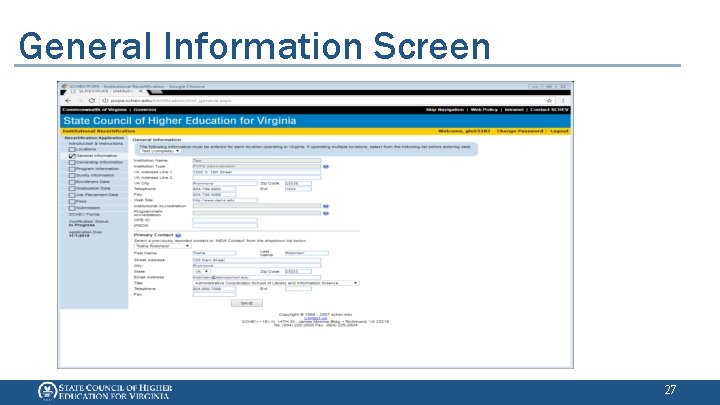Open the State dropdown
Screen dimensions: 720x405
(201, 271)
